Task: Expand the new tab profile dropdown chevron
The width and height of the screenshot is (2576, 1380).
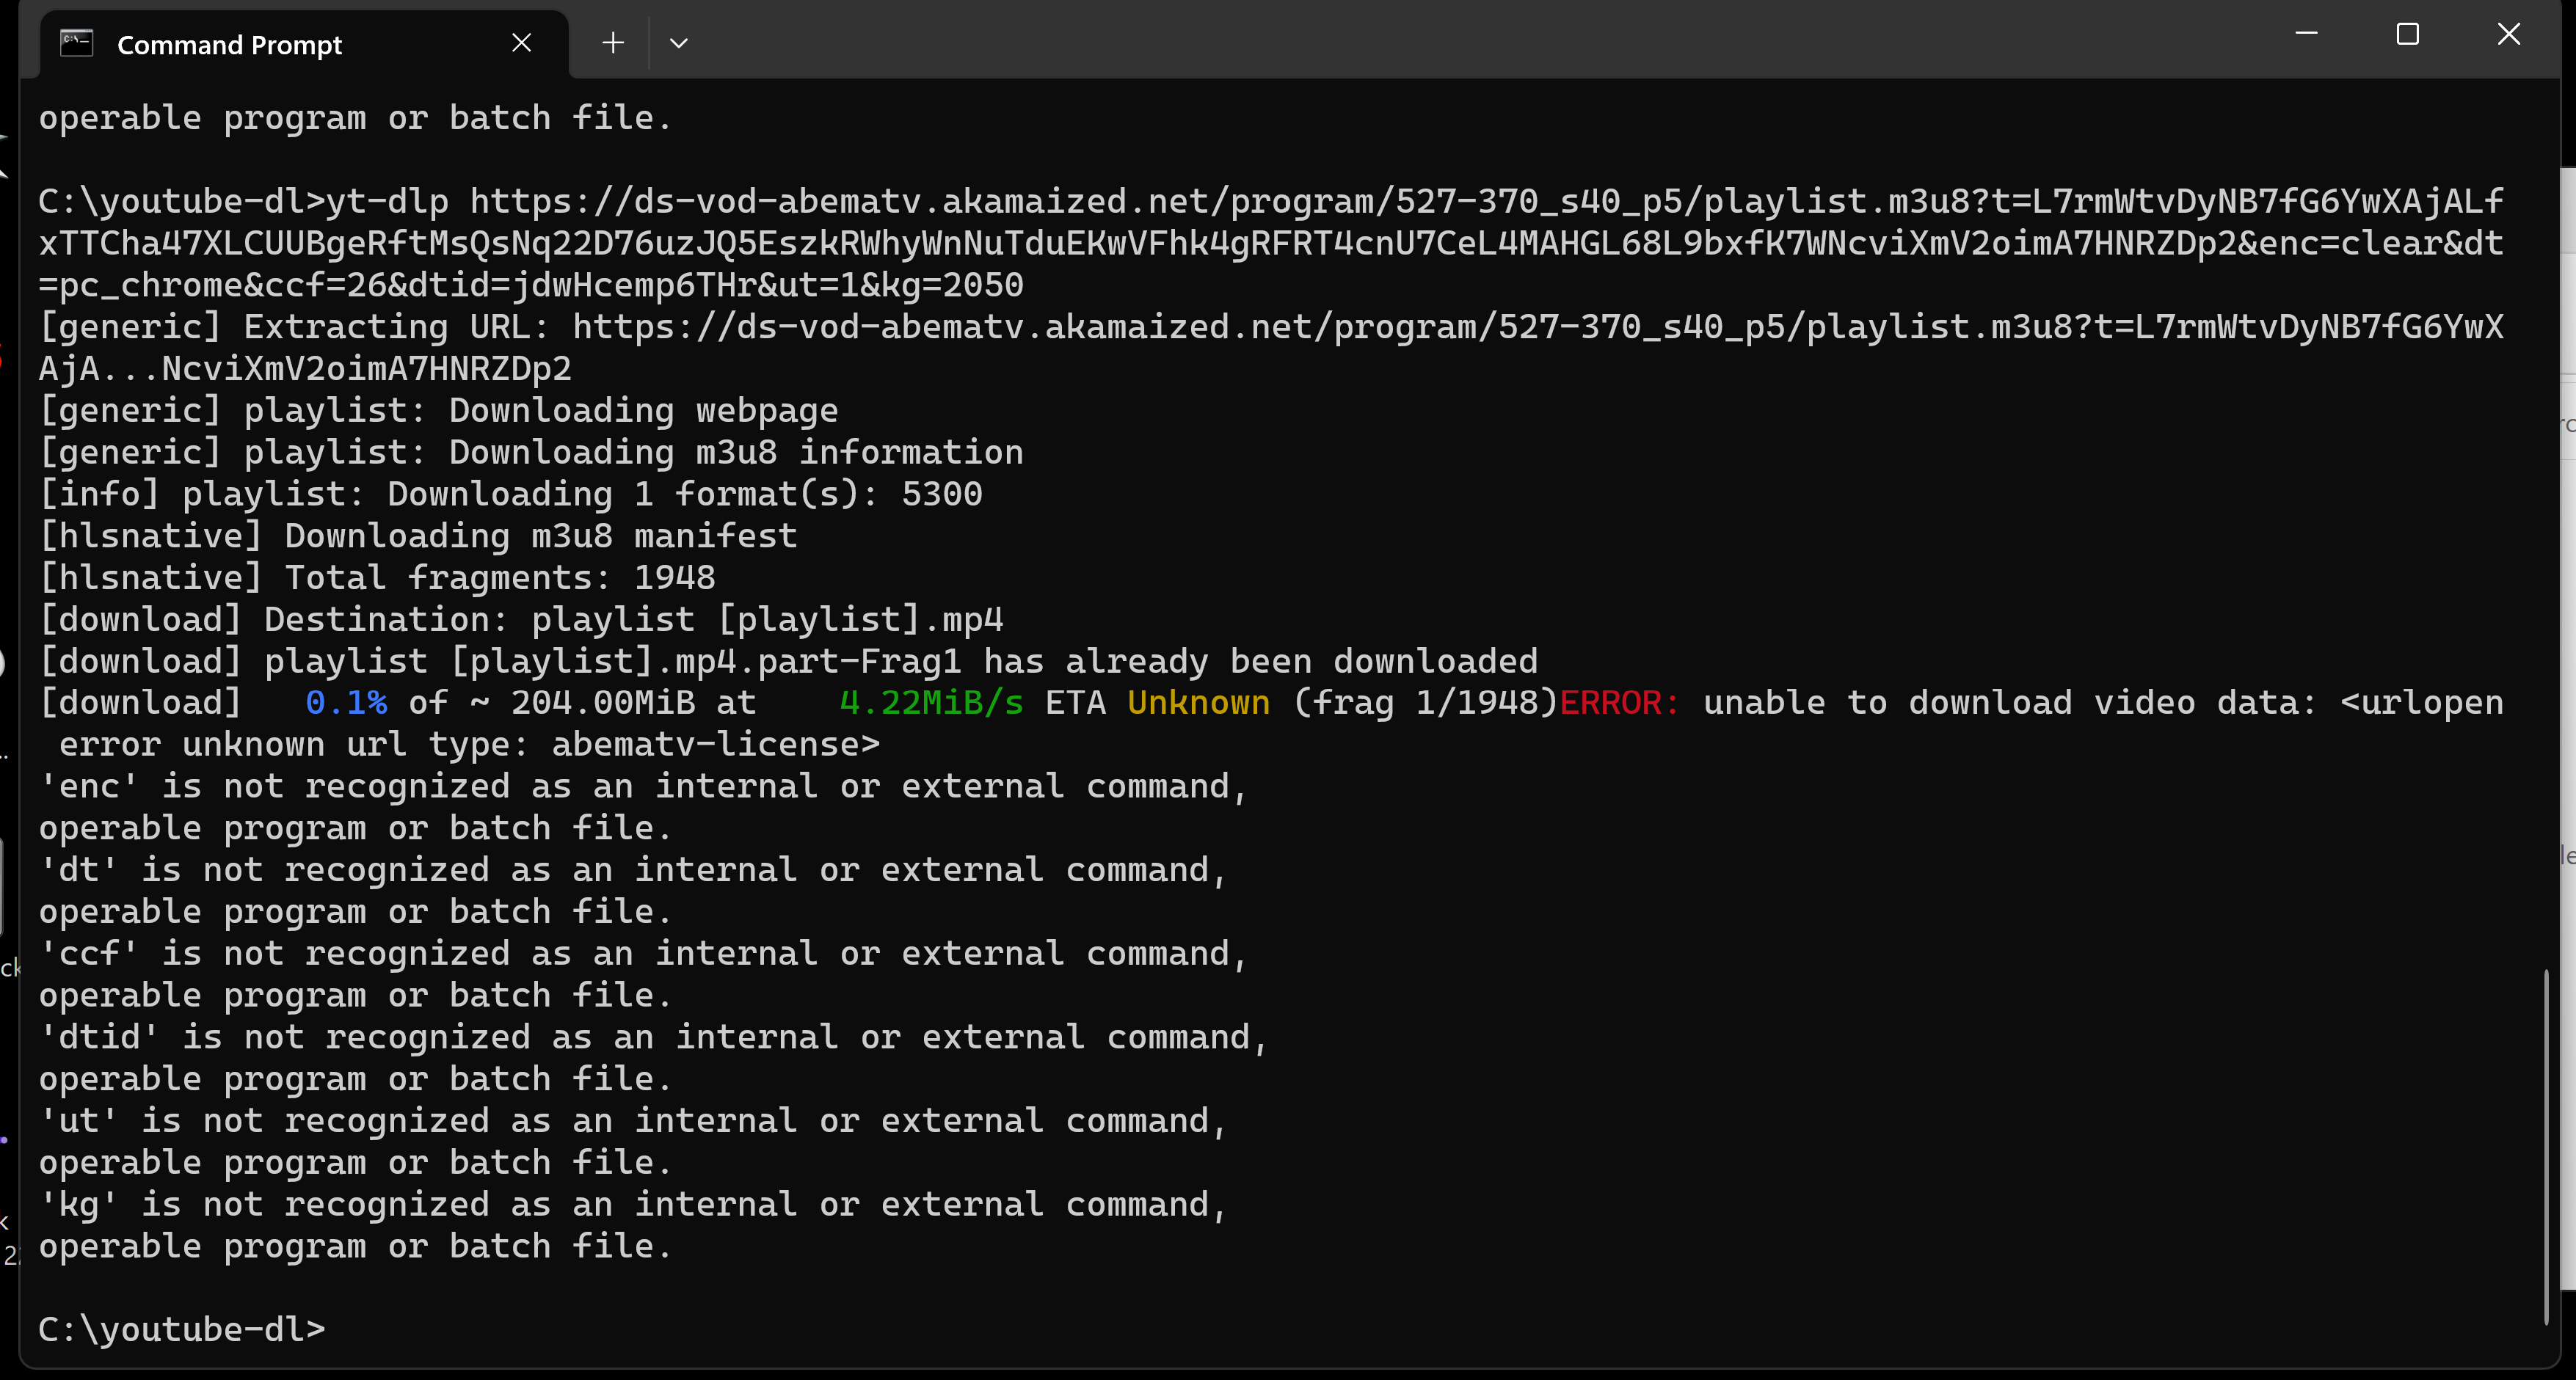Action: [x=679, y=43]
